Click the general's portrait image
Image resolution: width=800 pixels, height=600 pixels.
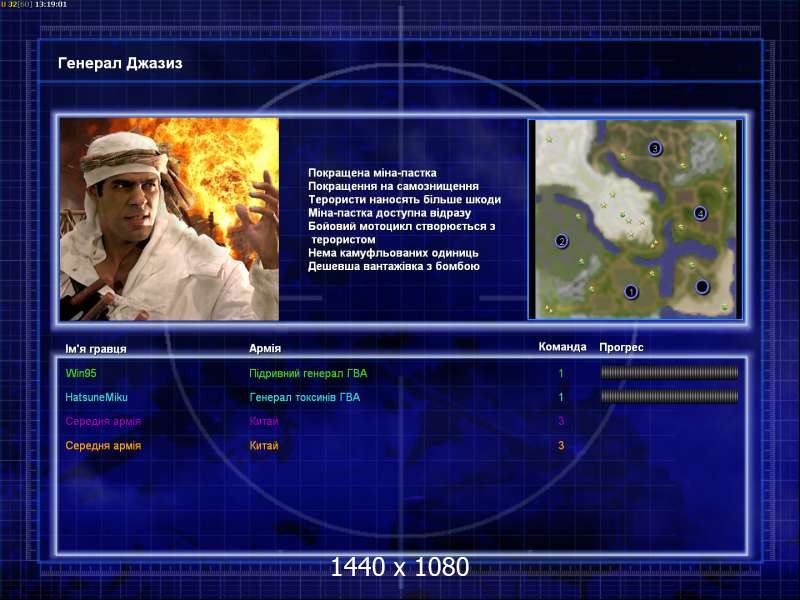pyautogui.click(x=169, y=219)
